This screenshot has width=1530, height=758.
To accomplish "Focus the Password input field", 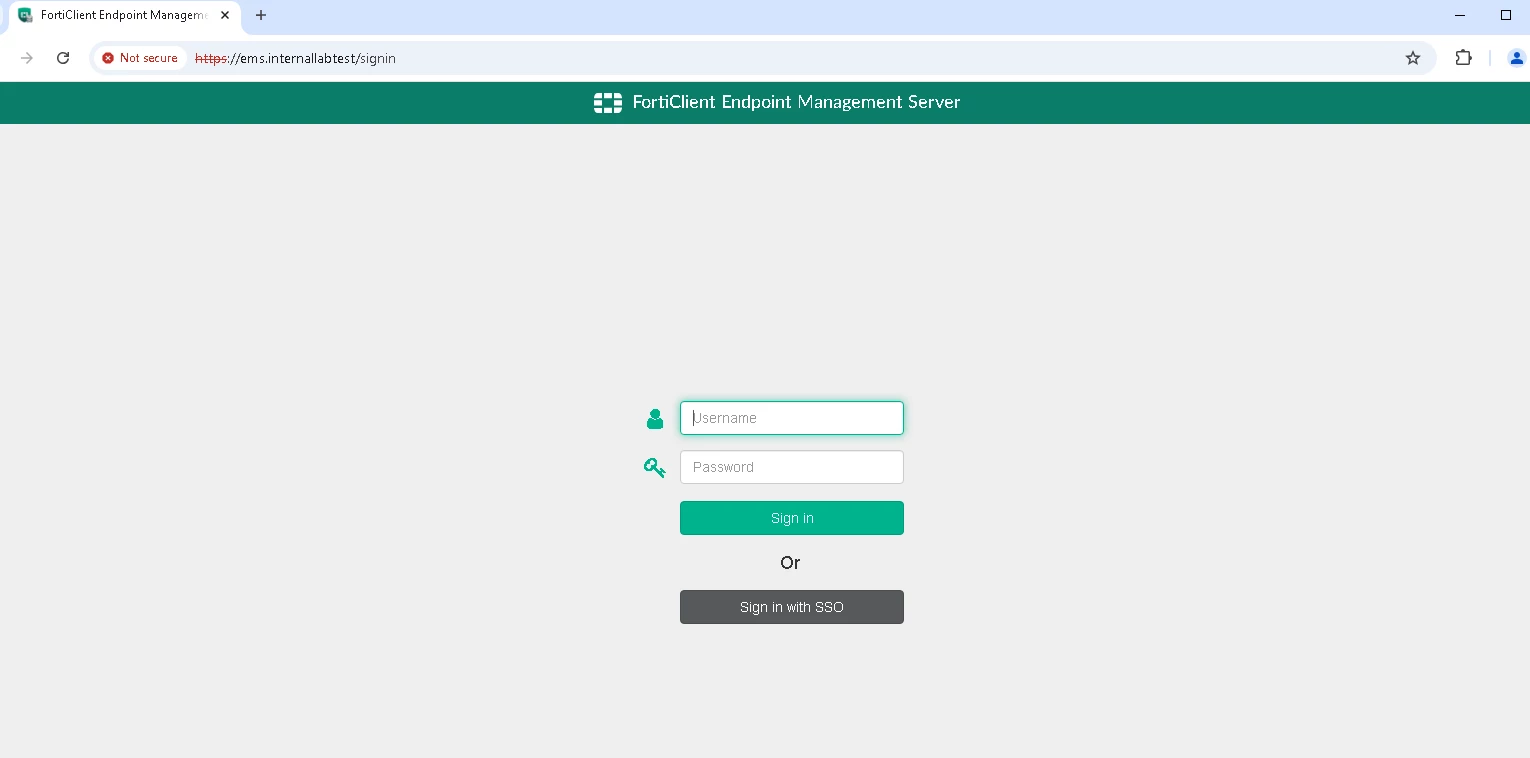I will click(x=792, y=467).
